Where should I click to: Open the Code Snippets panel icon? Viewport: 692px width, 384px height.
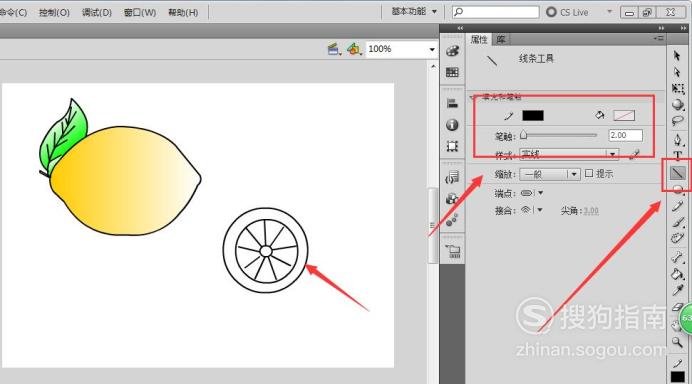[452, 177]
